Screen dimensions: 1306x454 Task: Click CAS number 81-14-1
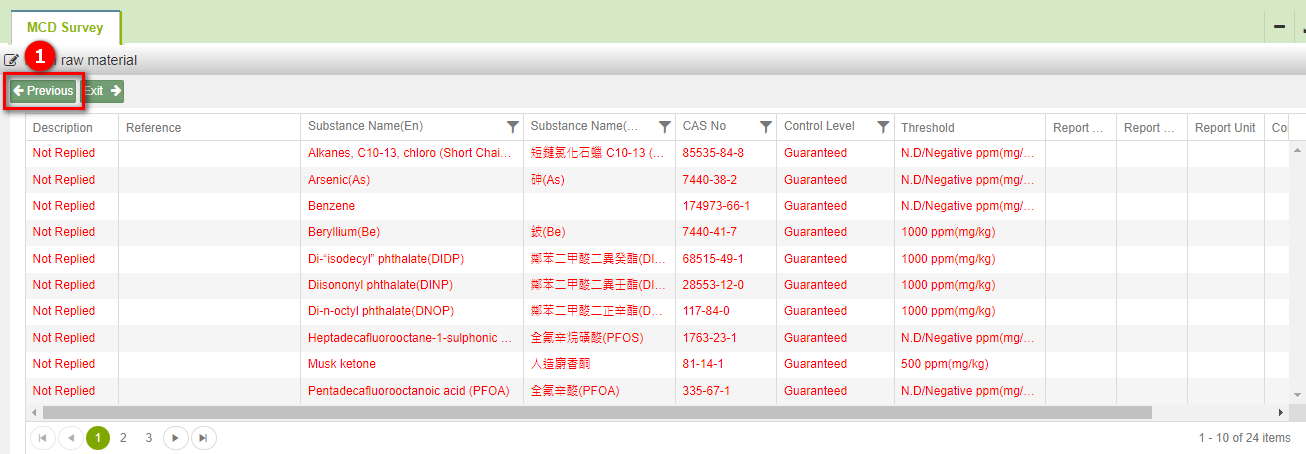click(703, 364)
